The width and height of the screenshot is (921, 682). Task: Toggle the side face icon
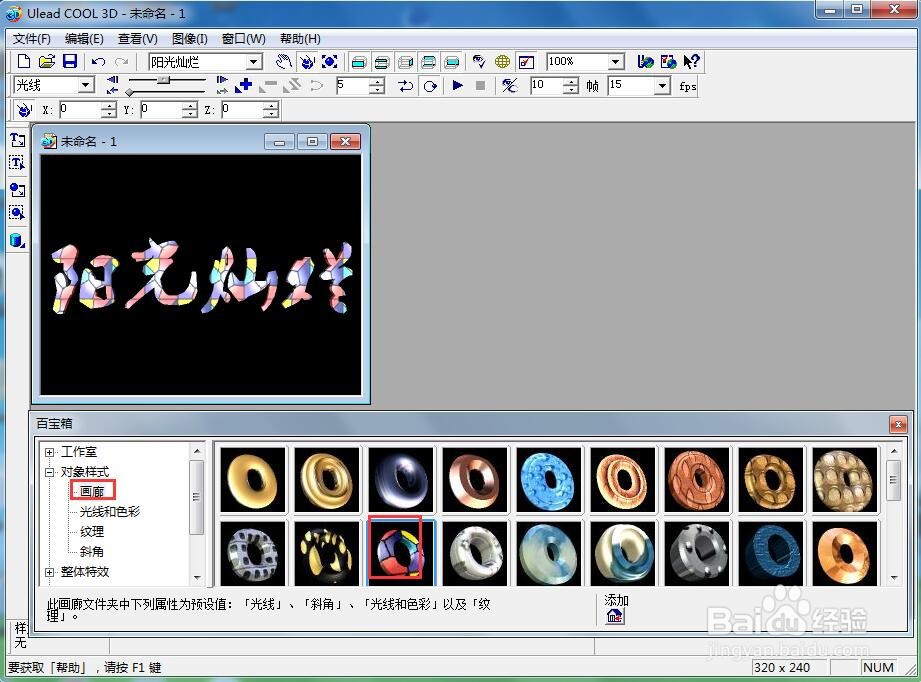click(x=405, y=62)
